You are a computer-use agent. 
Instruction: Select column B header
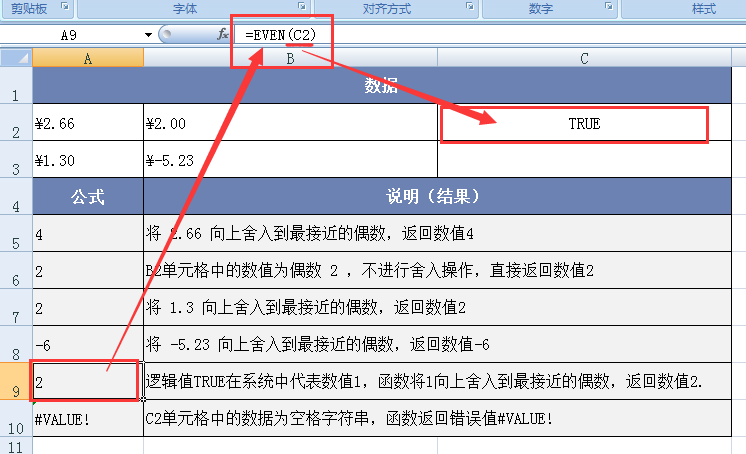pos(290,58)
